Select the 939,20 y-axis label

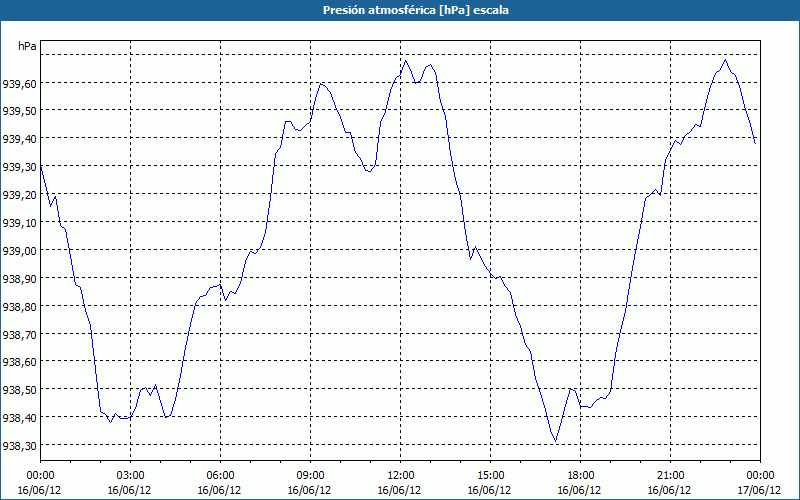19,194
